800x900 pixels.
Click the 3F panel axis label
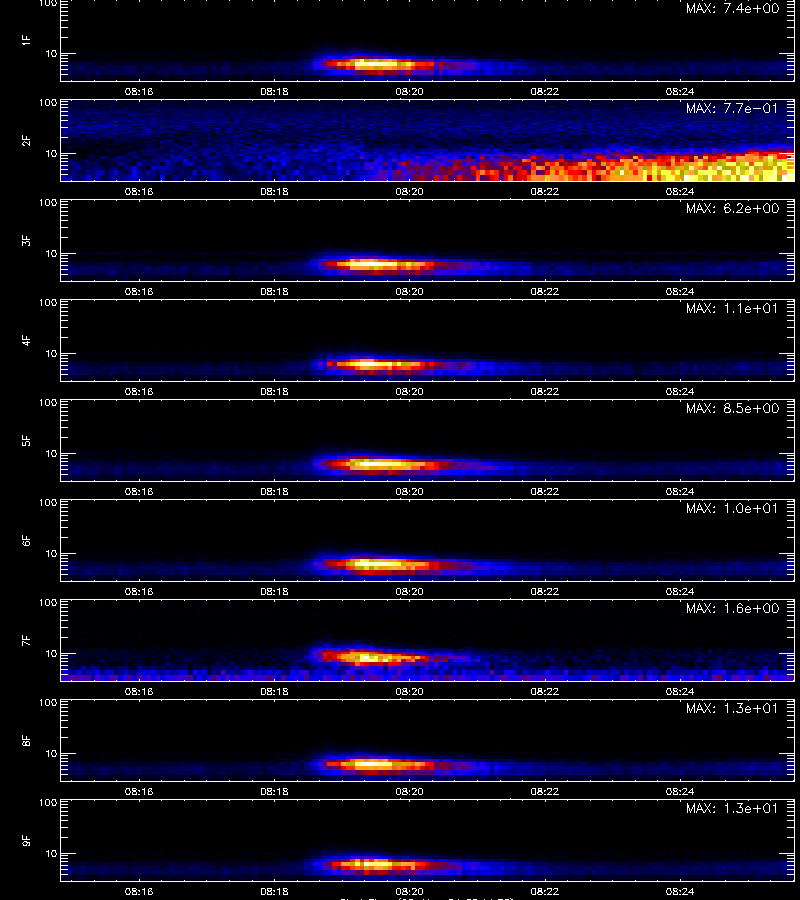coord(26,240)
